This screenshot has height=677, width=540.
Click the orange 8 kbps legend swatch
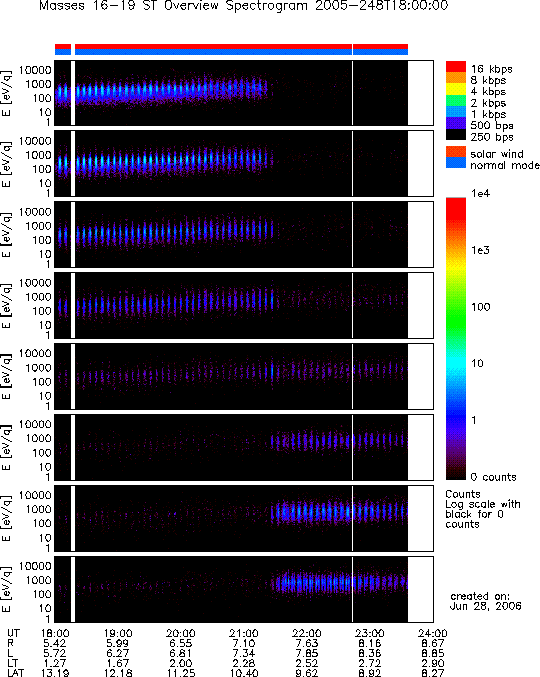pos(456,78)
